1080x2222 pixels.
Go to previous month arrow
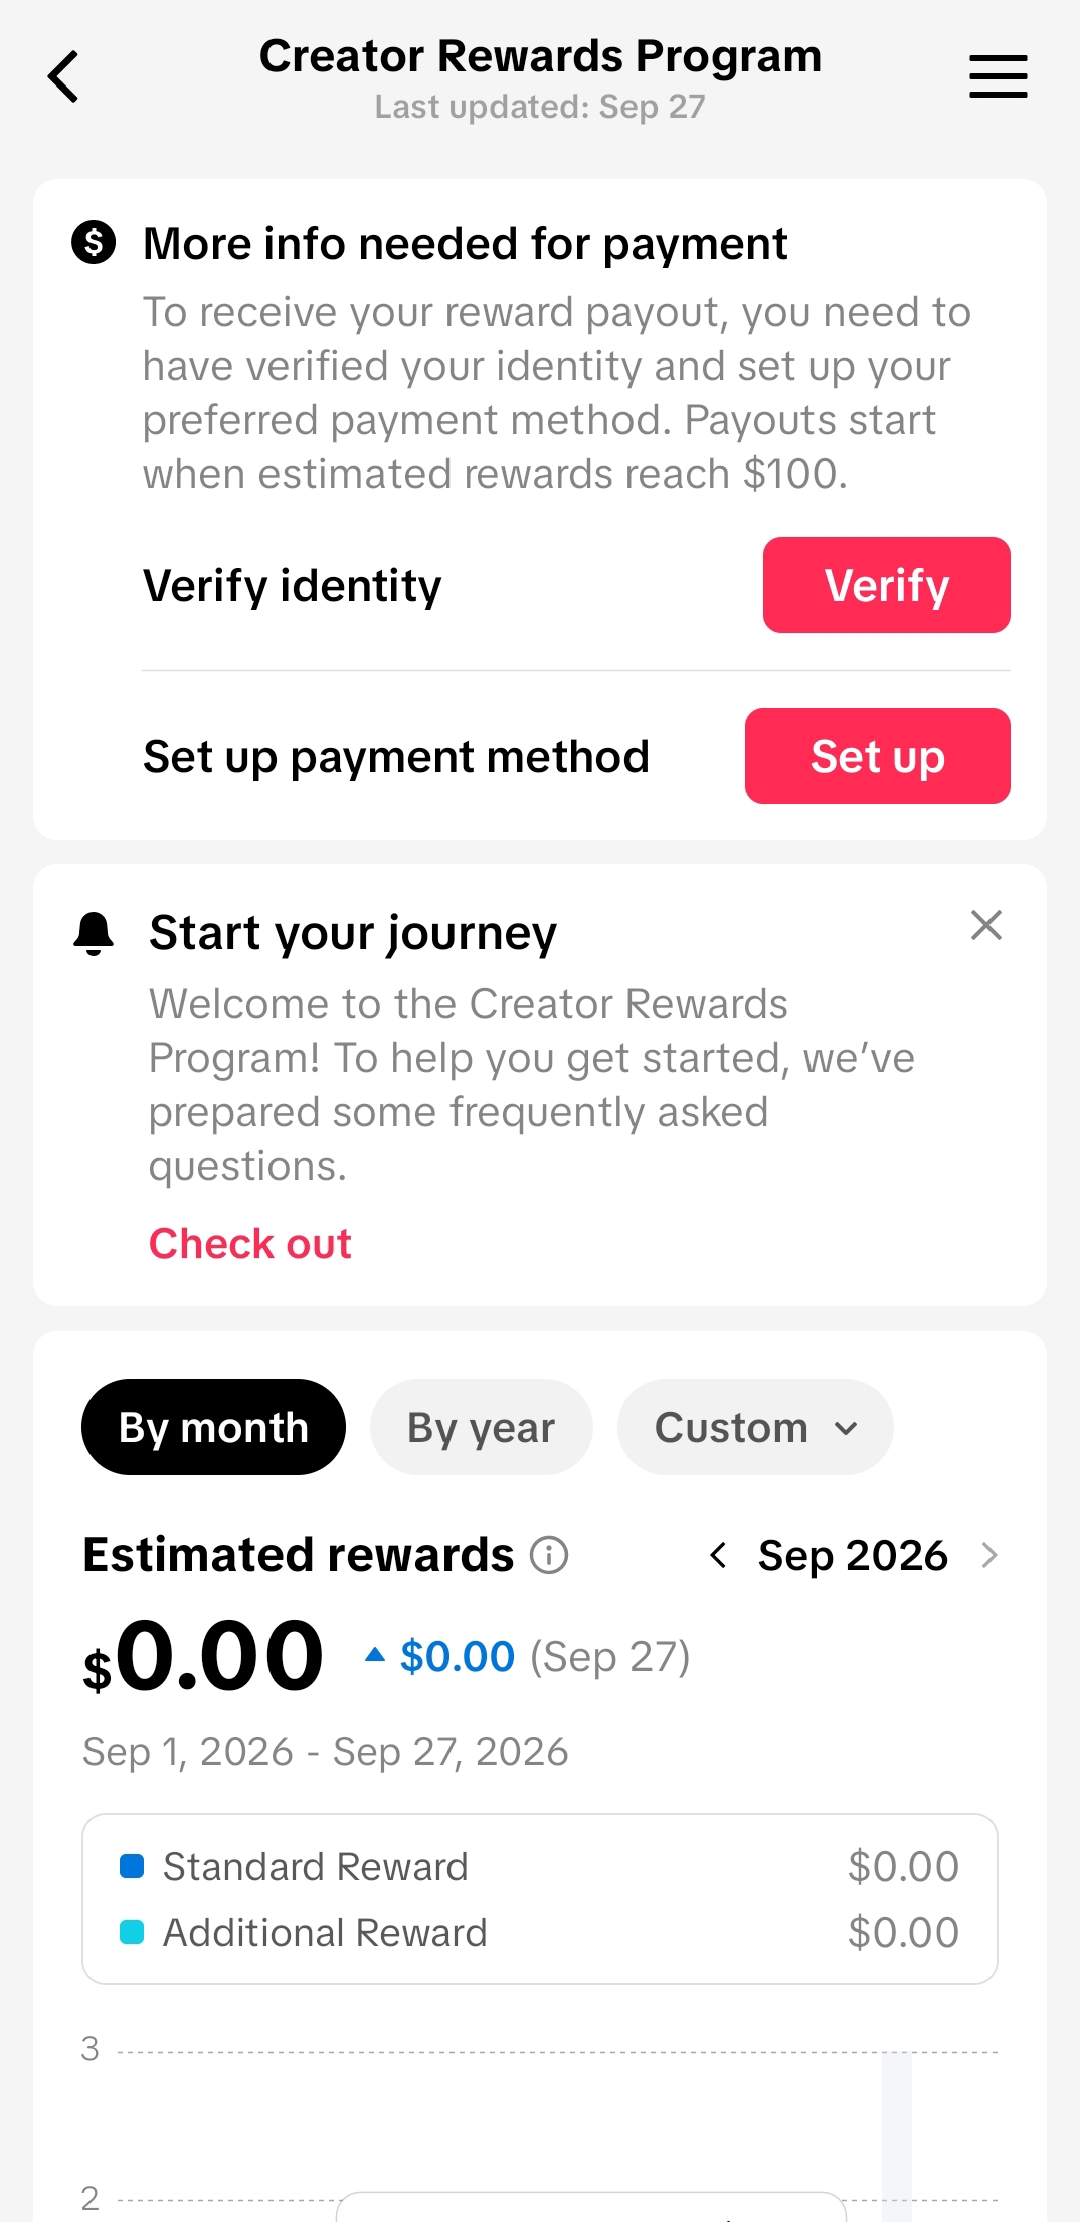point(718,1555)
